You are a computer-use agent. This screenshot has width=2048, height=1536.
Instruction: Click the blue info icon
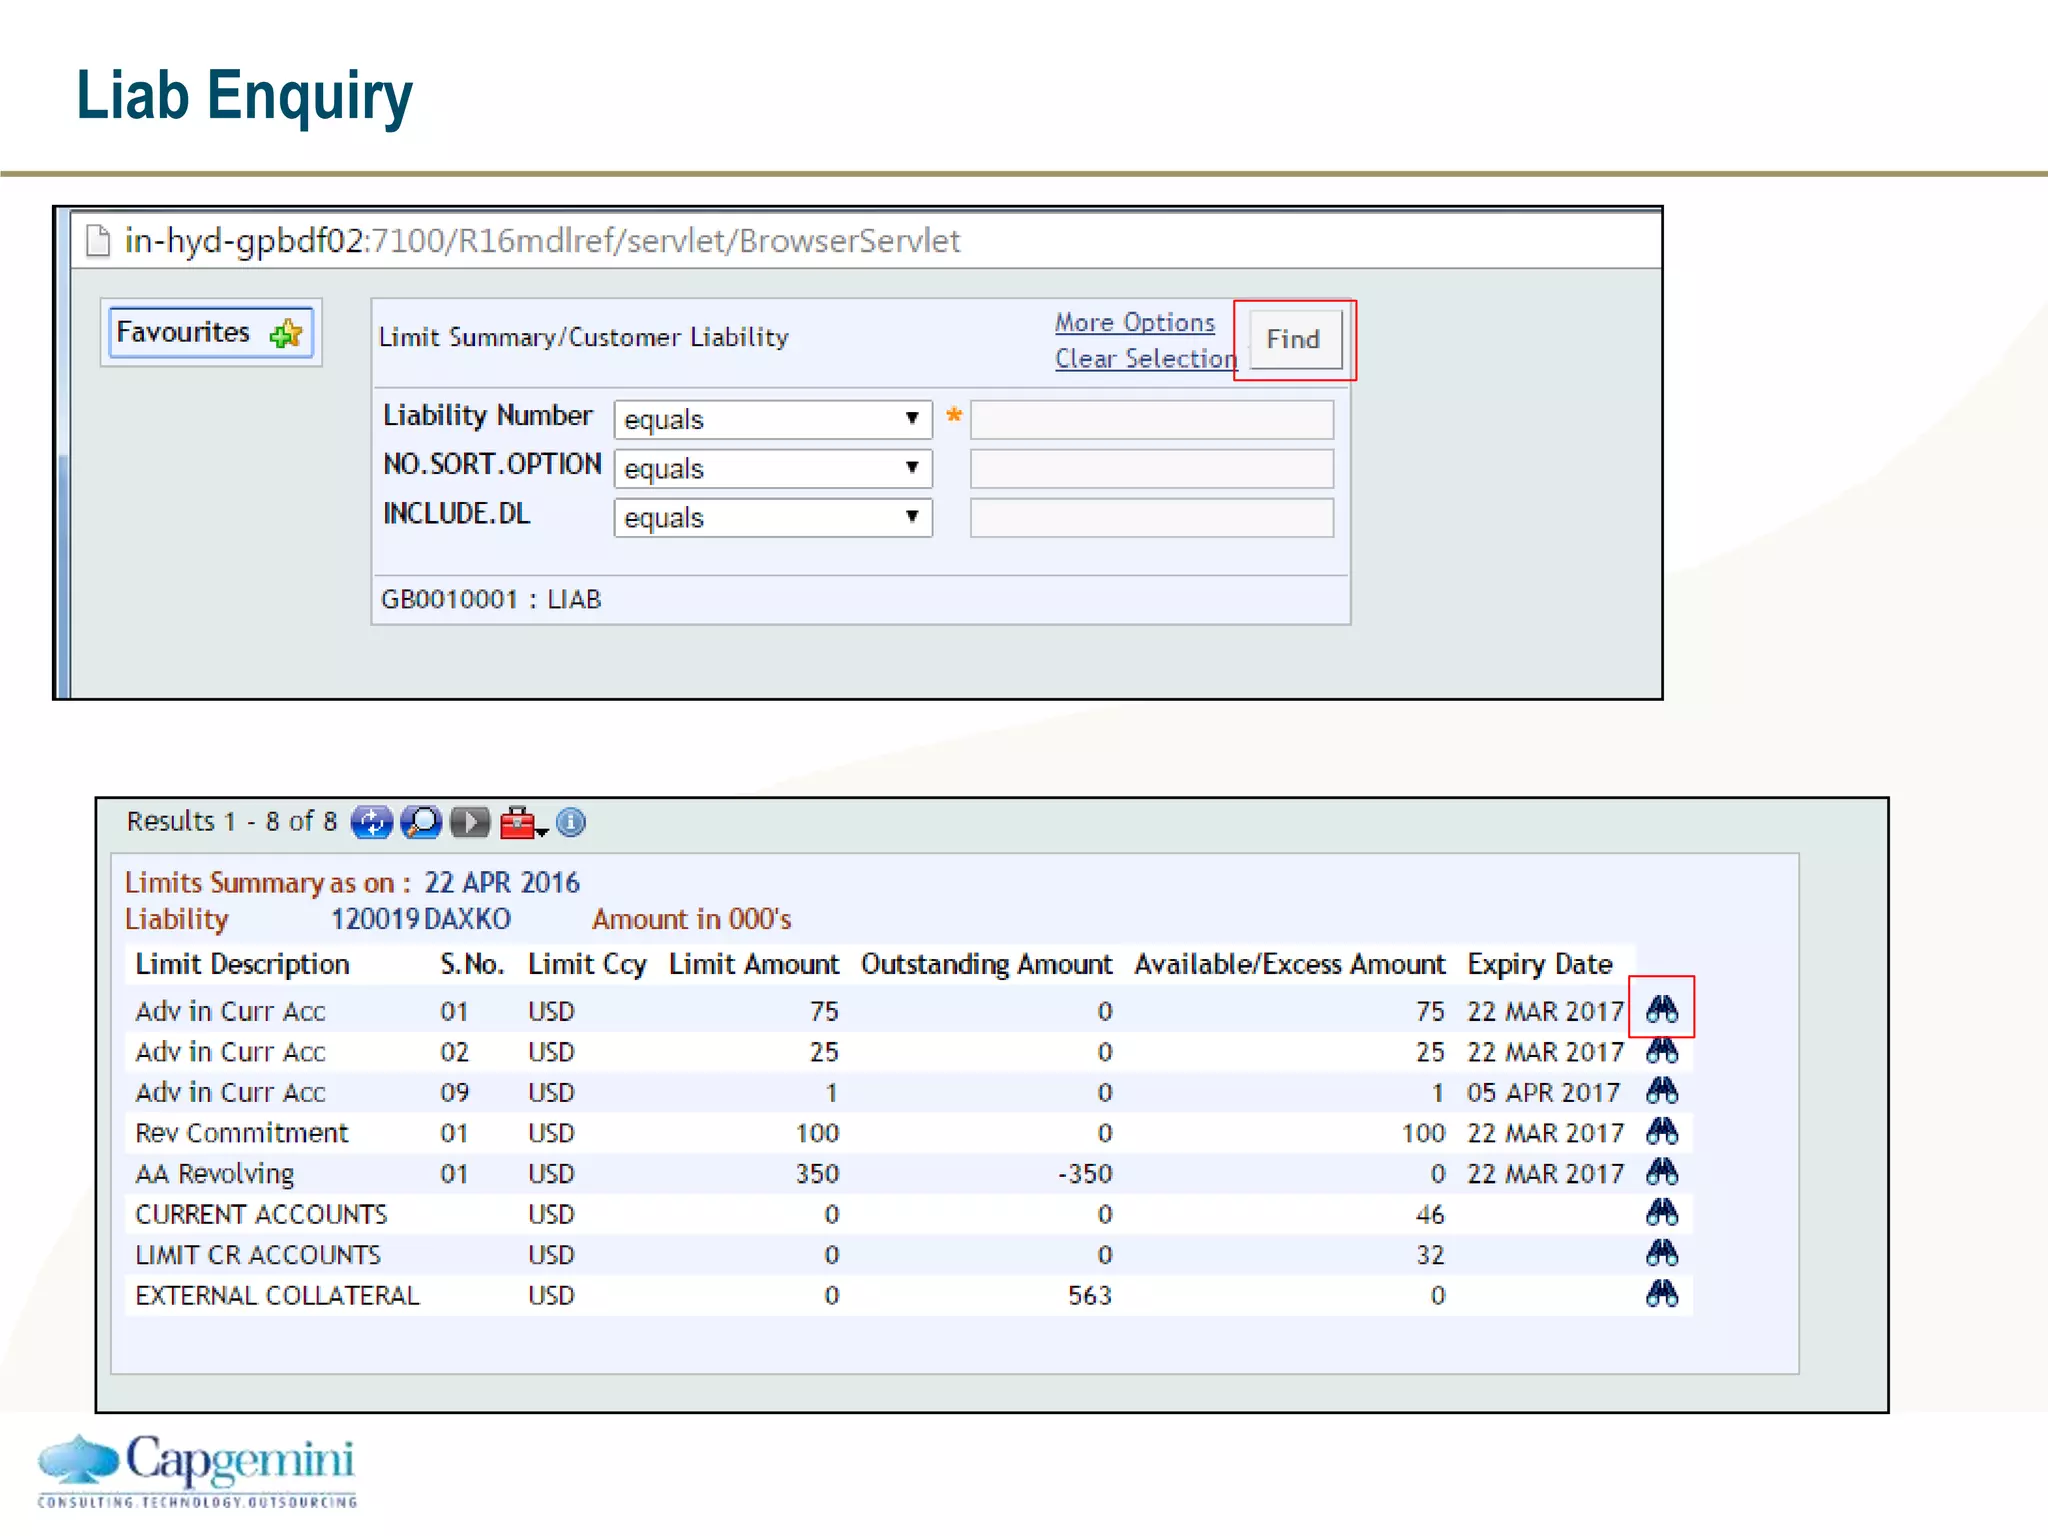tap(571, 822)
